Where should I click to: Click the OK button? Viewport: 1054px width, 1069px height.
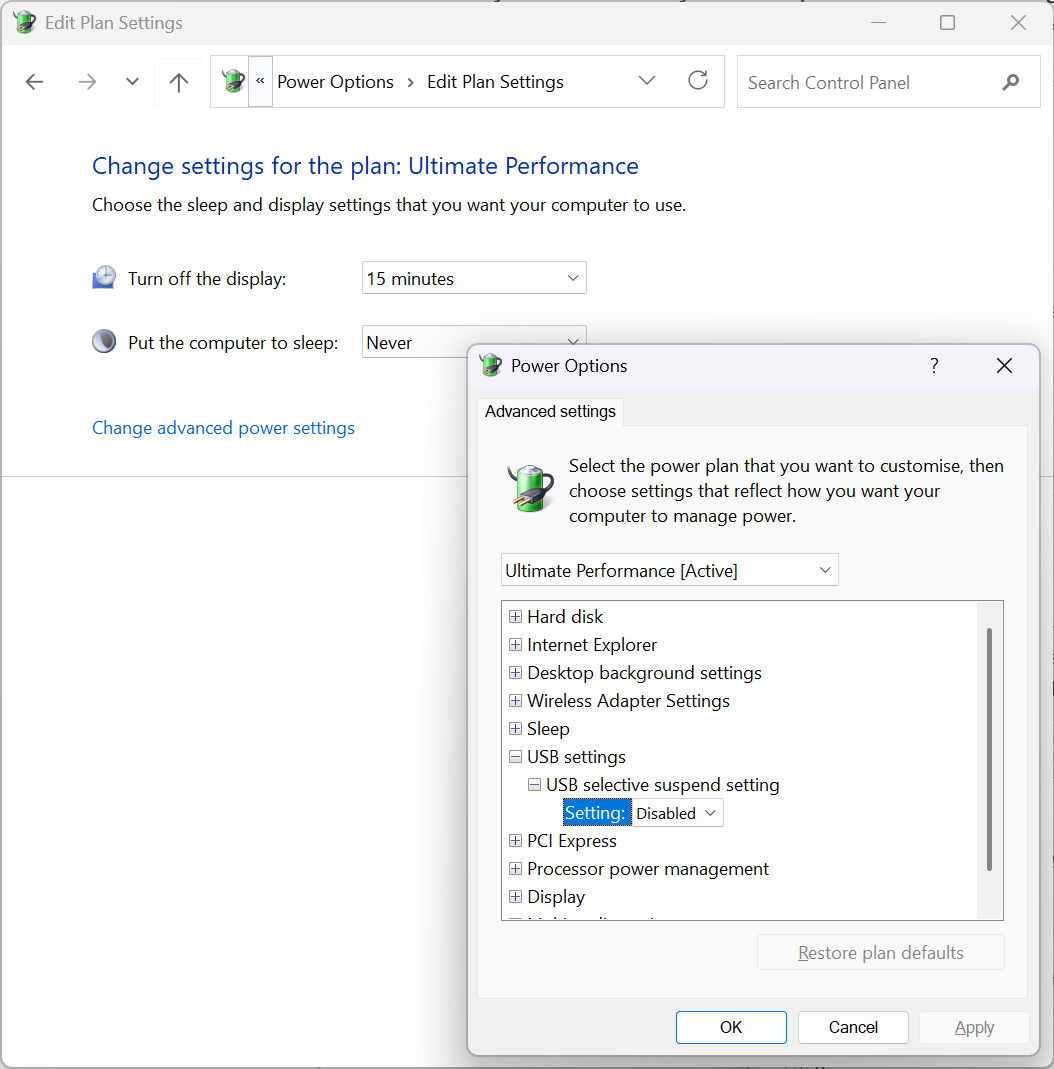(731, 1027)
